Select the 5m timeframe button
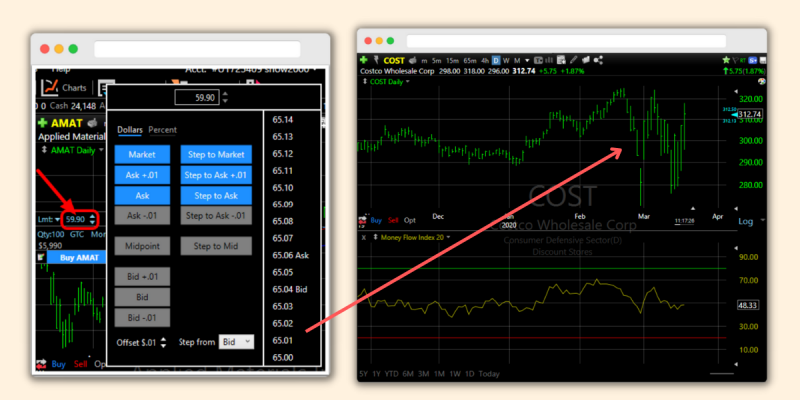 (437, 60)
